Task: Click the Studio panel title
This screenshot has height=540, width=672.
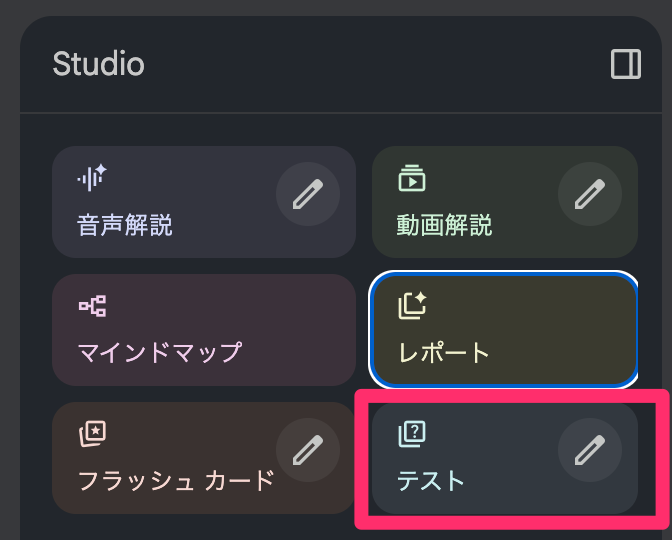Action: click(x=99, y=65)
